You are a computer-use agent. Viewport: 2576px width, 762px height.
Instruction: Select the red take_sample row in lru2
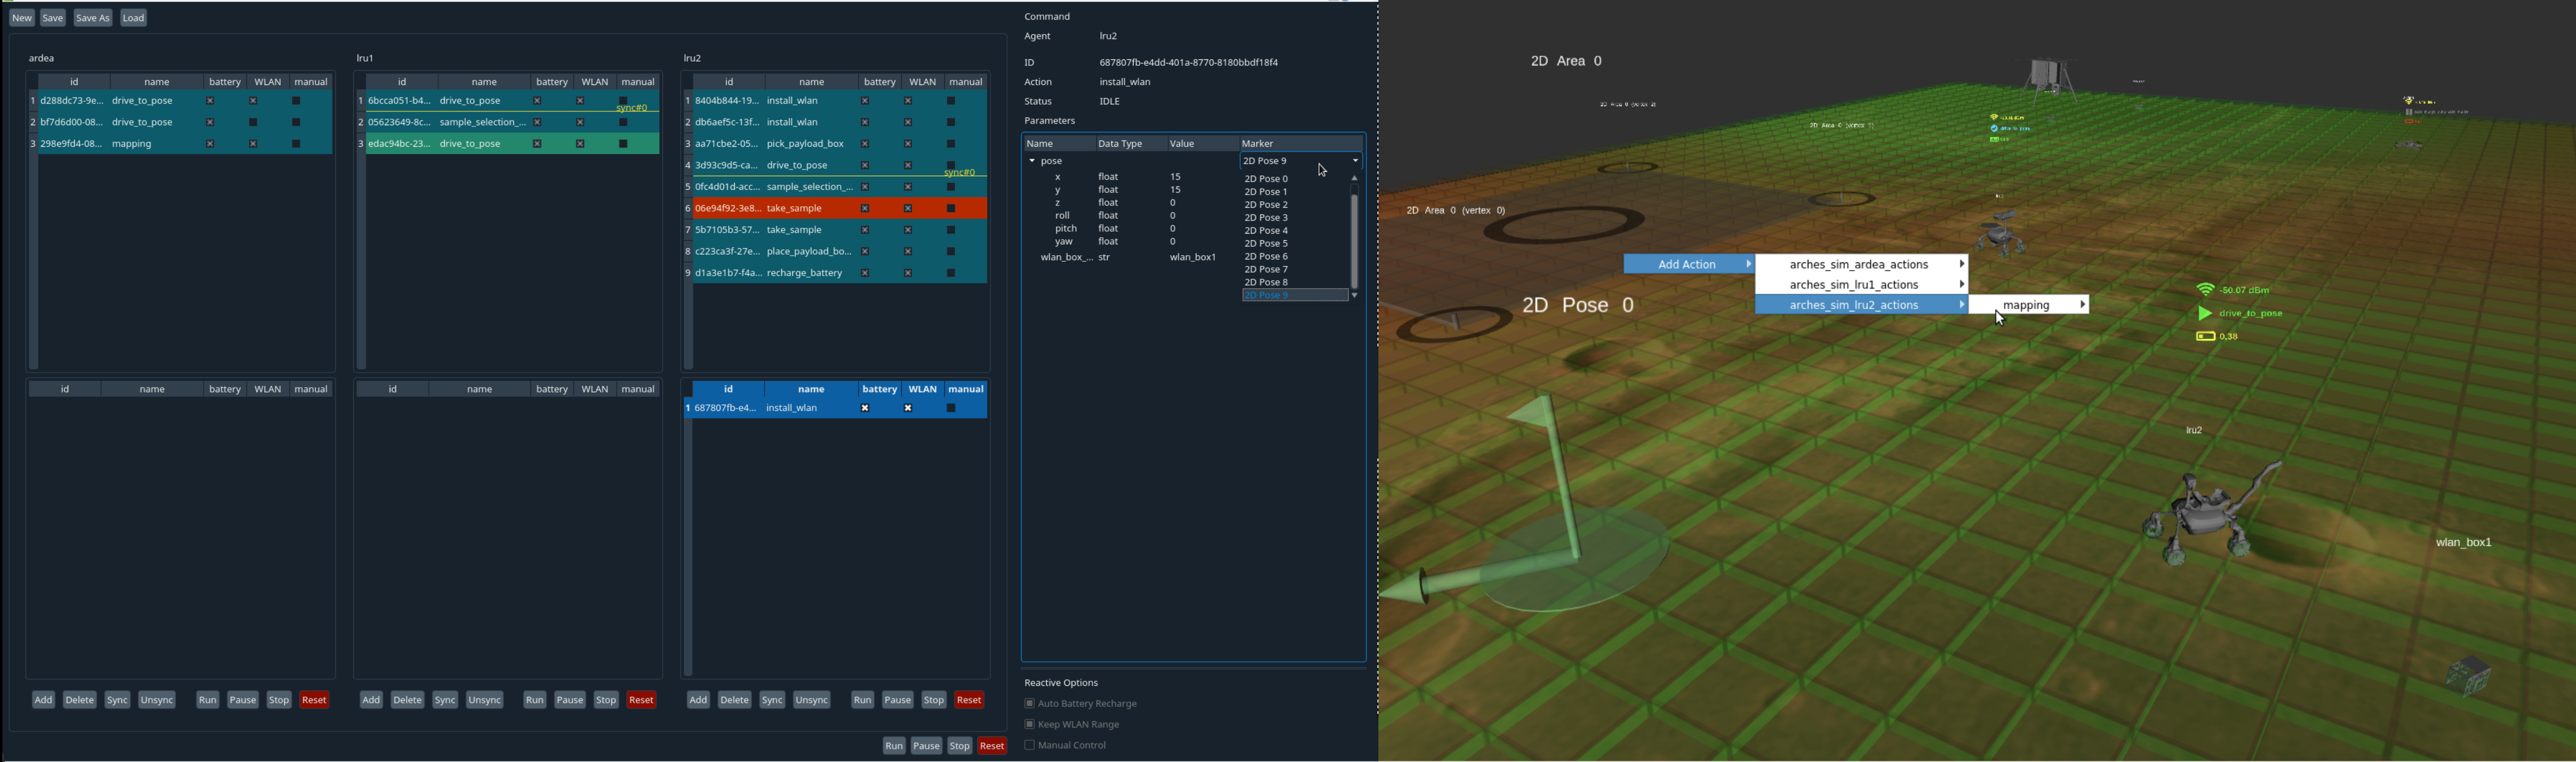tap(795, 209)
